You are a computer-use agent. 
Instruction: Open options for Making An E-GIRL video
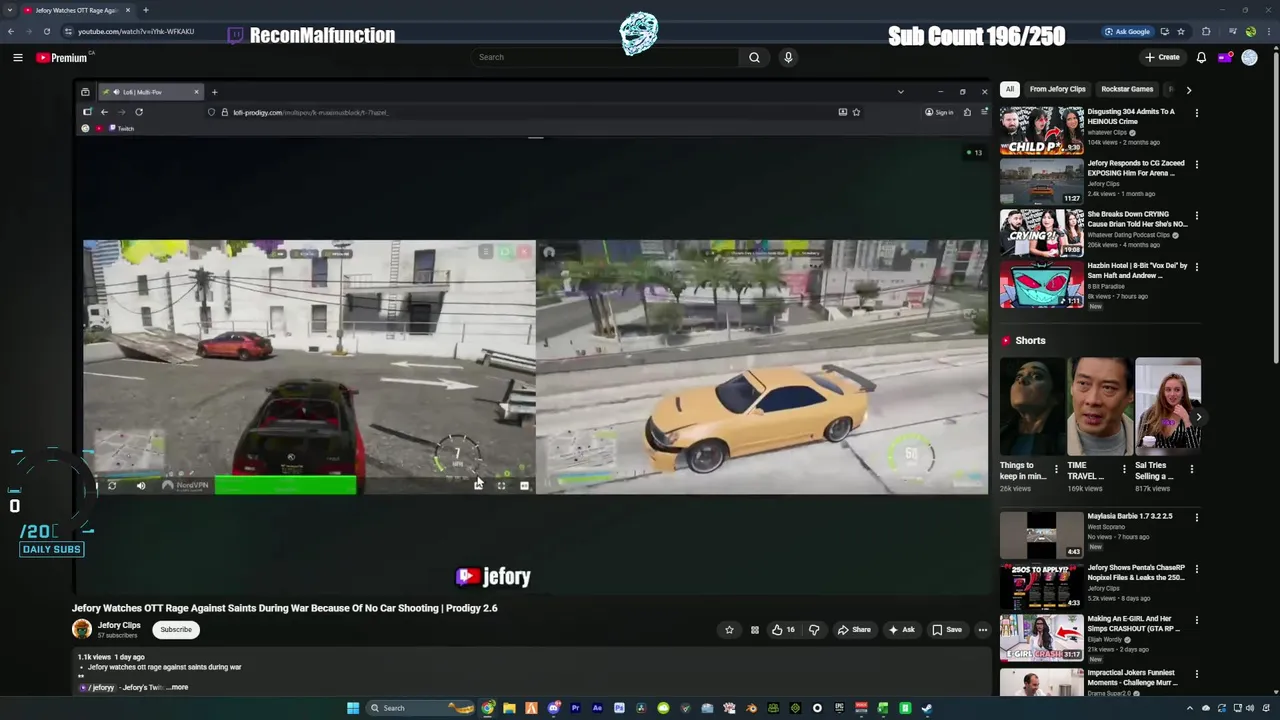[x=1196, y=620]
